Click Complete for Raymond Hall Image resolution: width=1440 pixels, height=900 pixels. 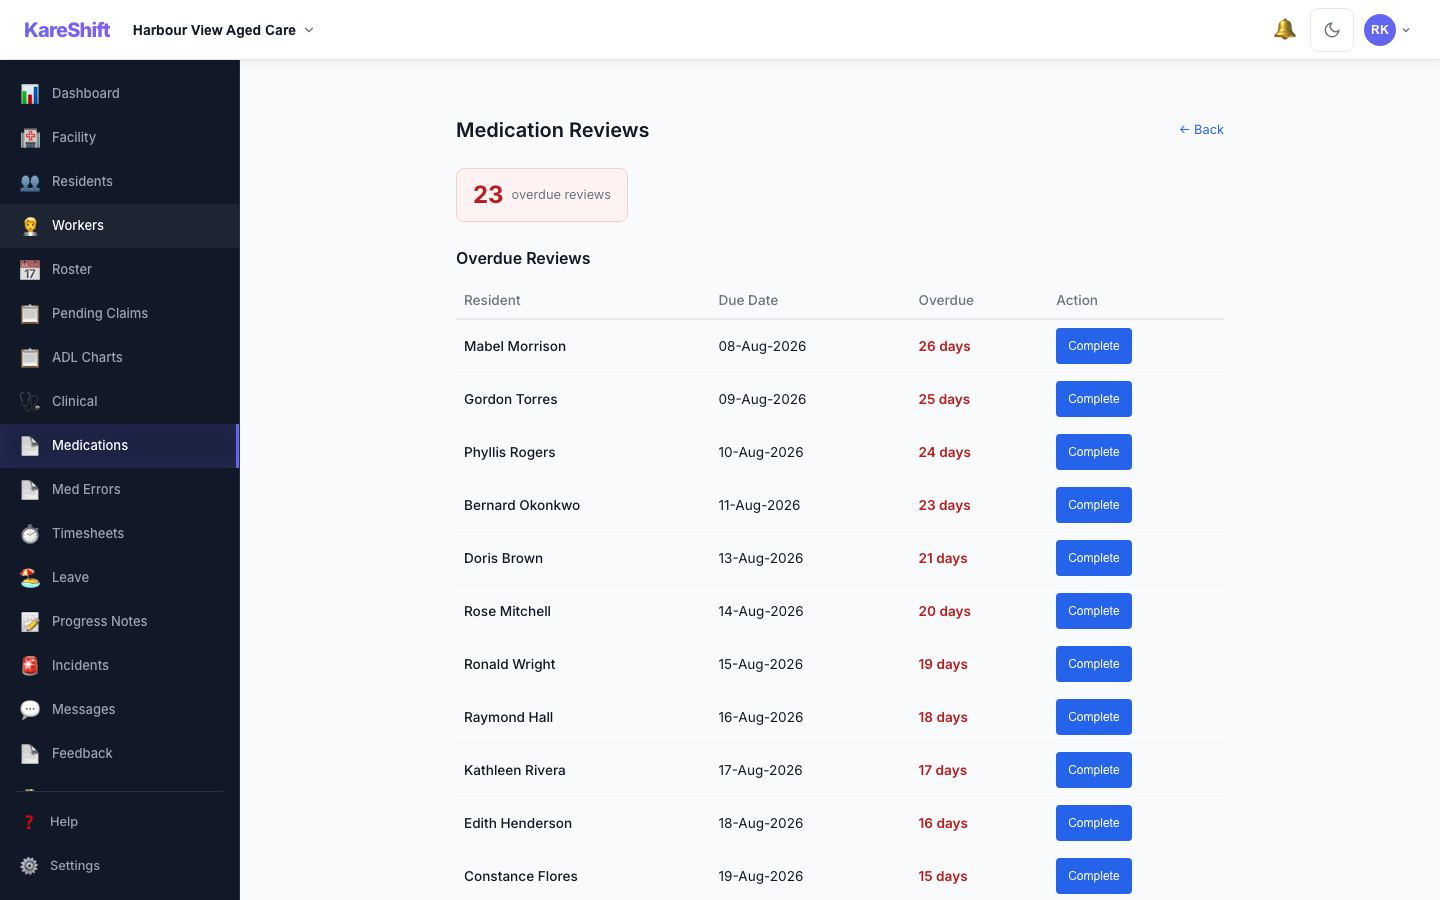[1094, 717]
